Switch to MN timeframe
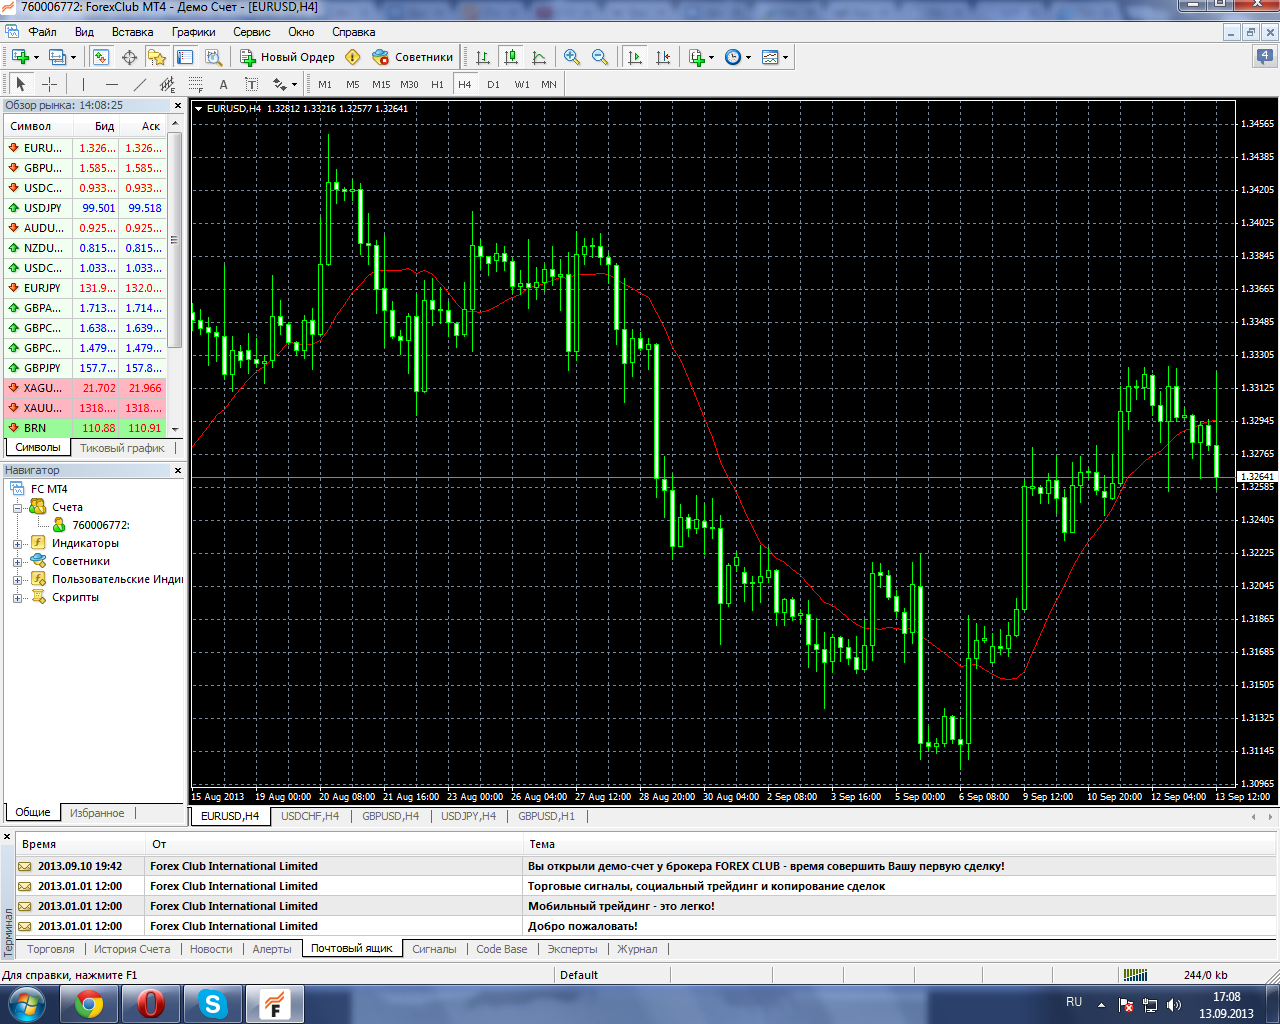 [x=549, y=84]
